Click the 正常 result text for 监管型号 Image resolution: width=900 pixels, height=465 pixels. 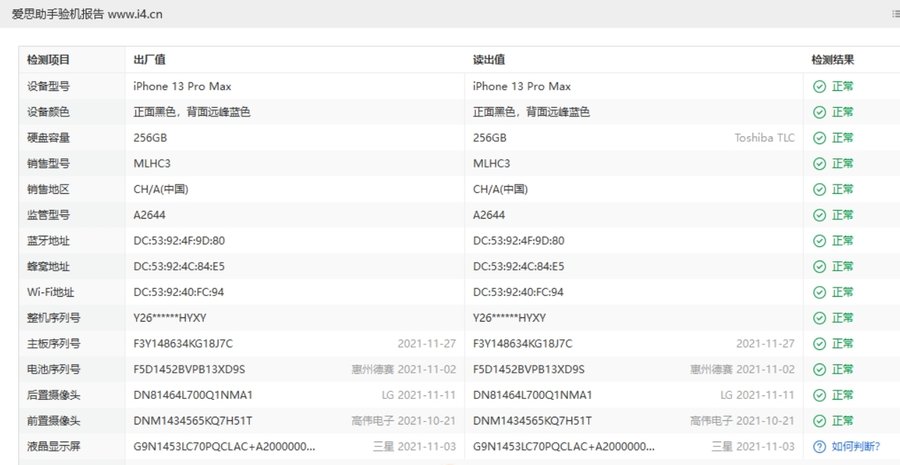(842, 215)
